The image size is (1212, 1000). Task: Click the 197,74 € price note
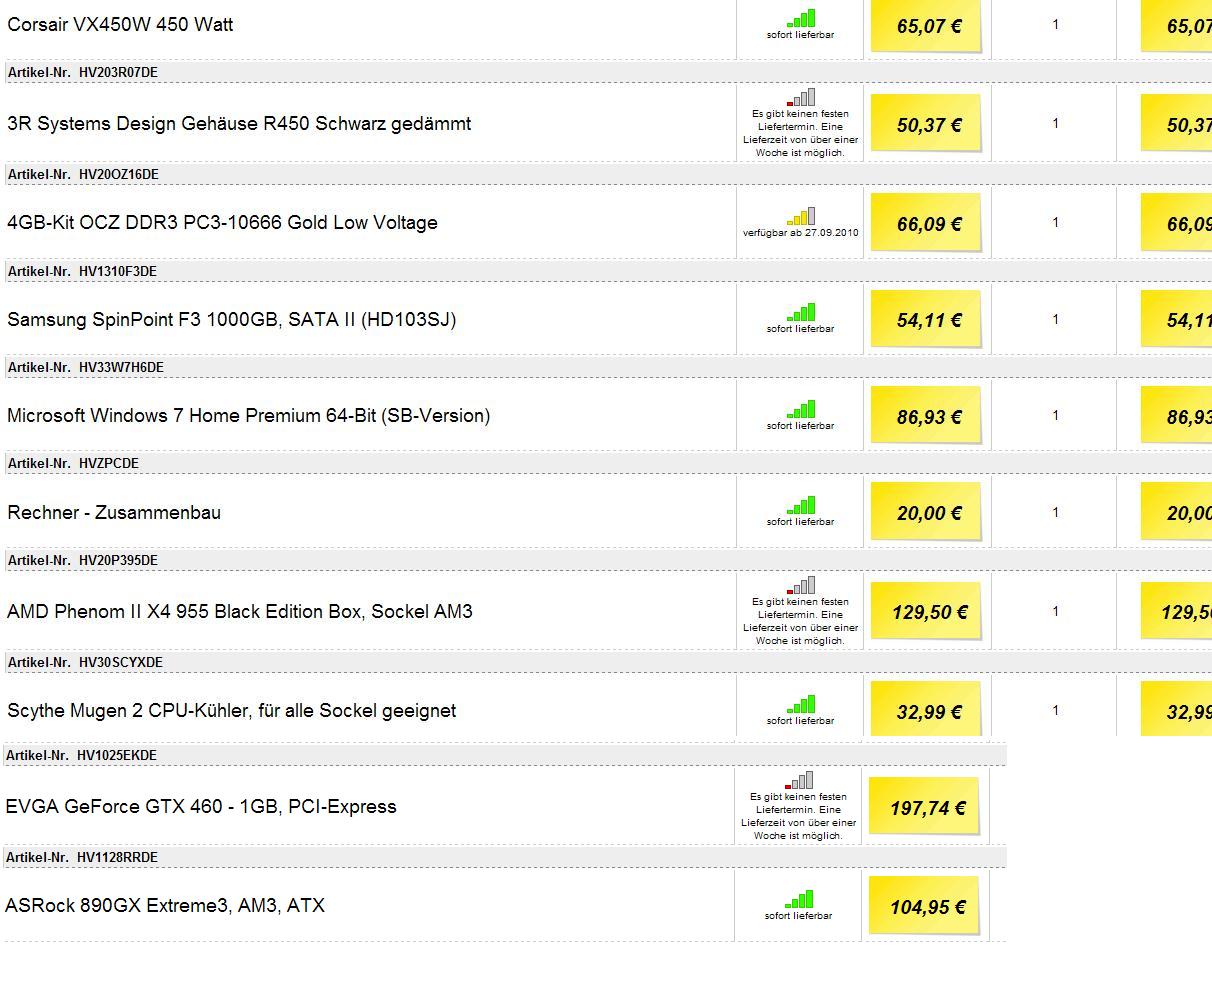pyautogui.click(x=924, y=807)
